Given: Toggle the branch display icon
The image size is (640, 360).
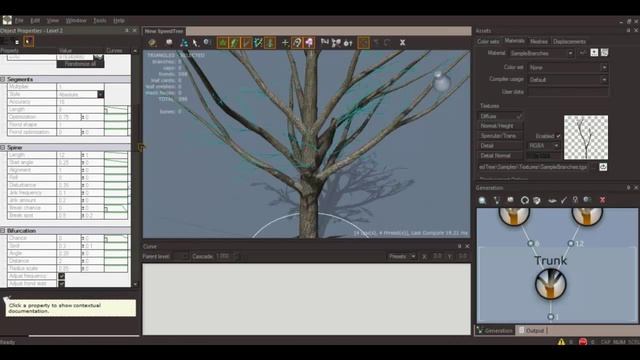Looking at the screenshot, I should click(x=246, y=42).
